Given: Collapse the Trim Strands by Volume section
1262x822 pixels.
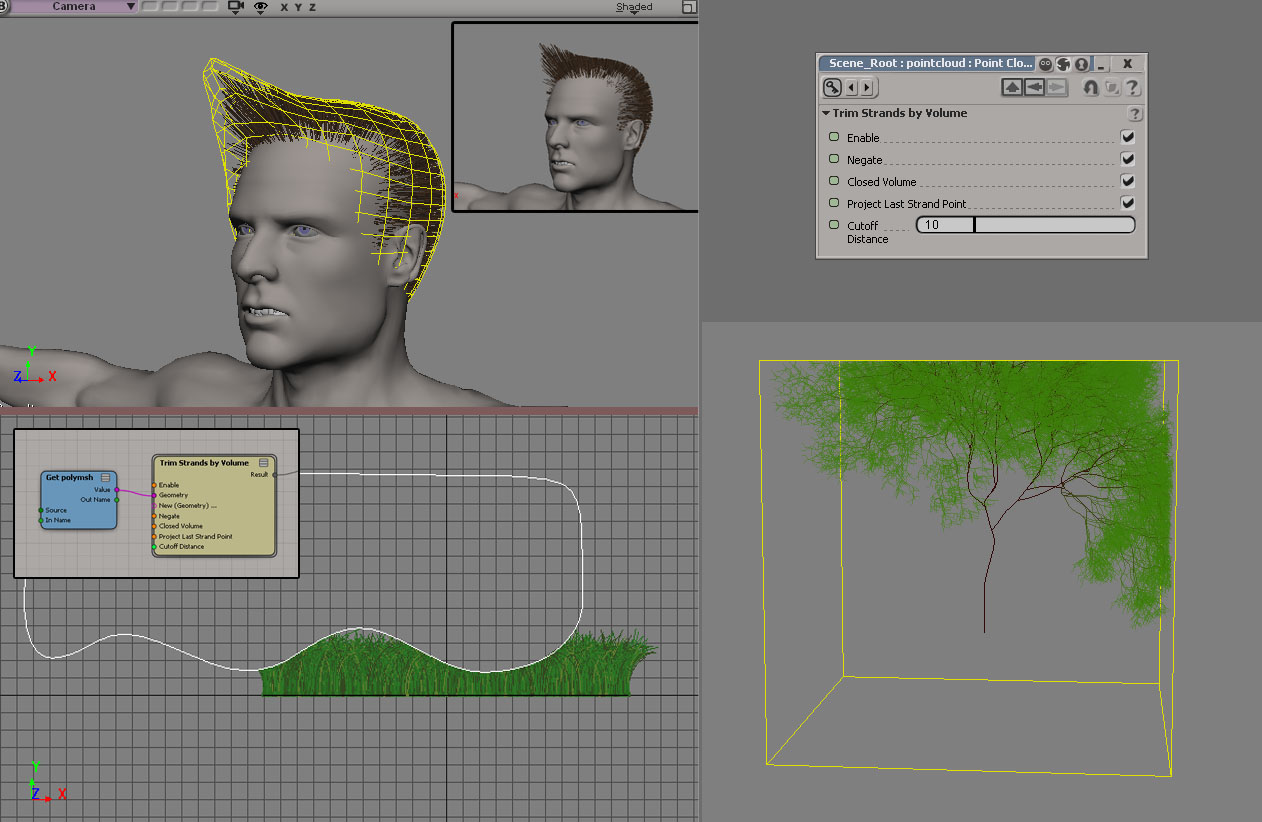Looking at the screenshot, I should click(x=826, y=114).
